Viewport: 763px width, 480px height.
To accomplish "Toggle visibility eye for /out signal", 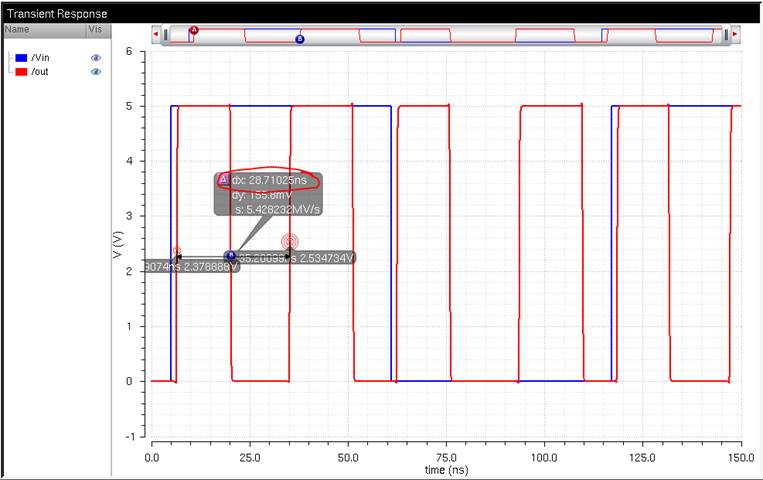I will 97,72.
